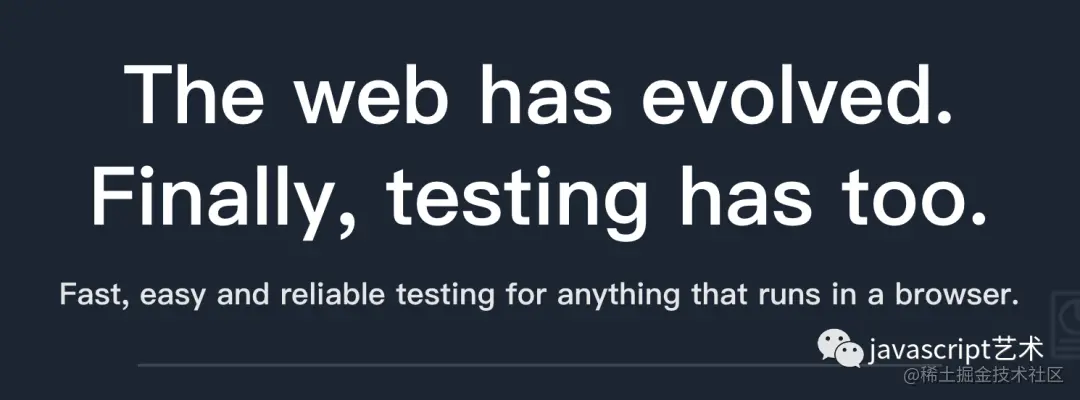Click the subtitle starting with "Fast, easy and reliable"

pyautogui.click(x=539, y=295)
